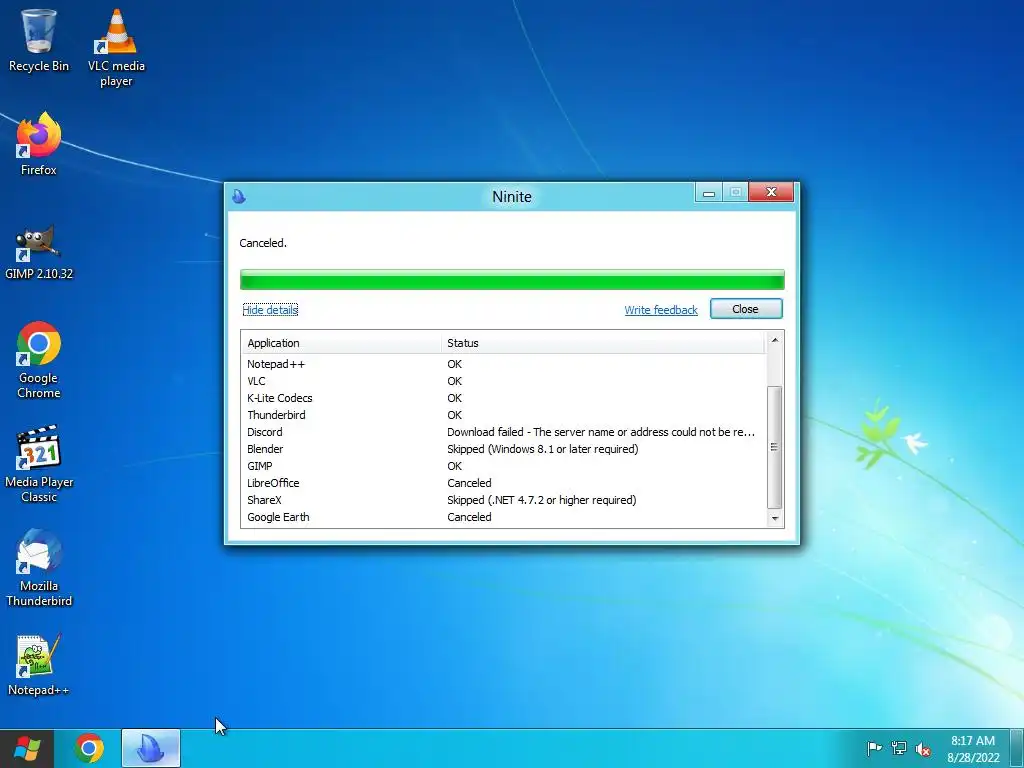The width and height of the screenshot is (1024, 768).
Task: Click the Application column header
Action: tap(342, 343)
